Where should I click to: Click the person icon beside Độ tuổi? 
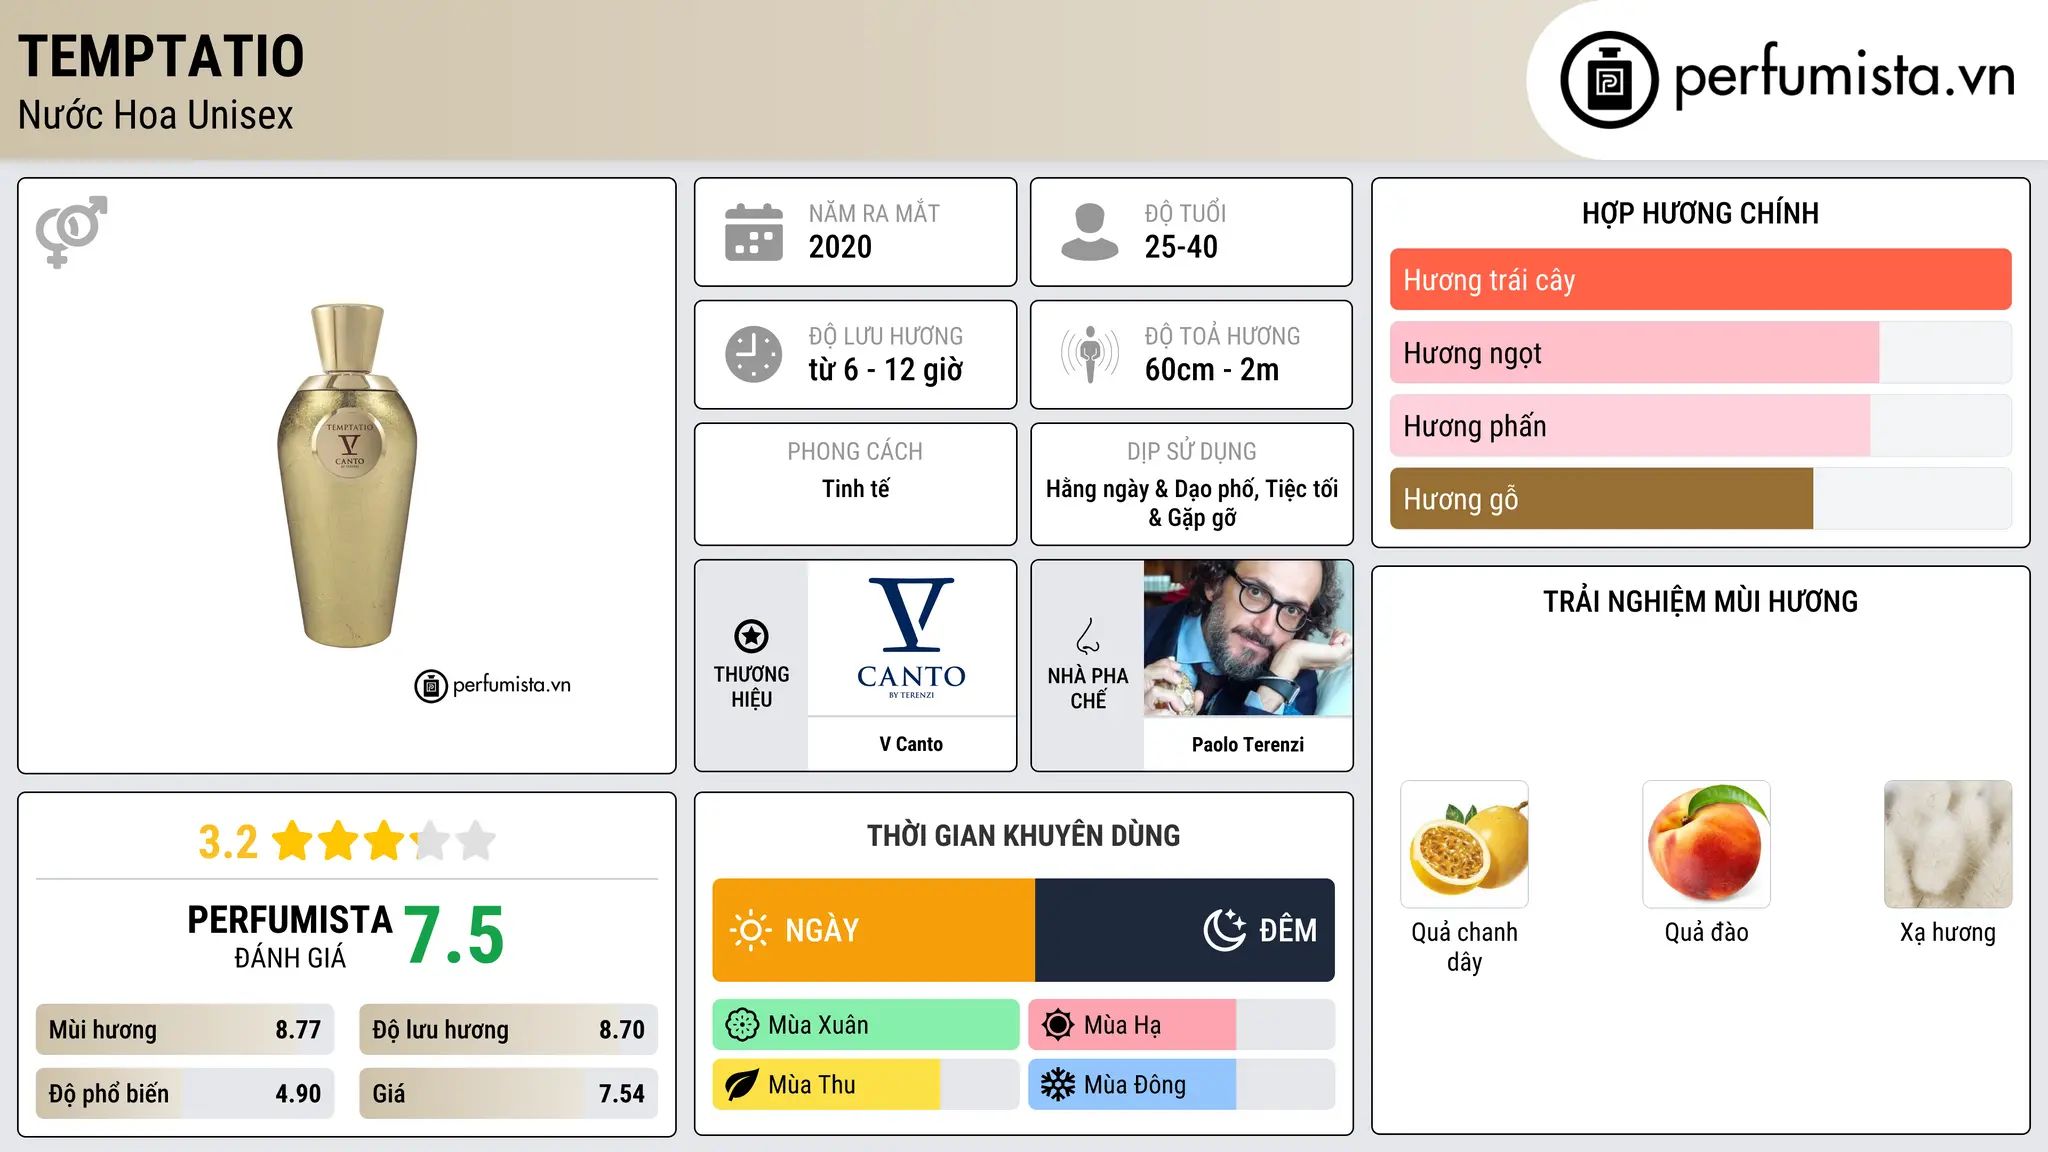click(1090, 232)
